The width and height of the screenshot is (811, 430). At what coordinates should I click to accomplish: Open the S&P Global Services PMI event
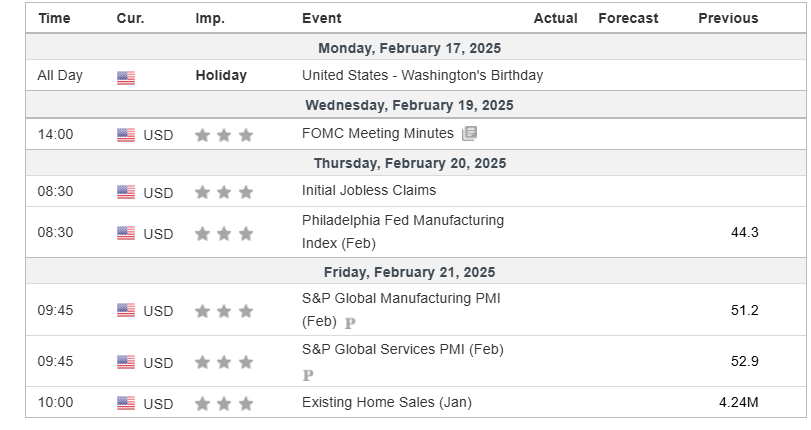(403, 350)
